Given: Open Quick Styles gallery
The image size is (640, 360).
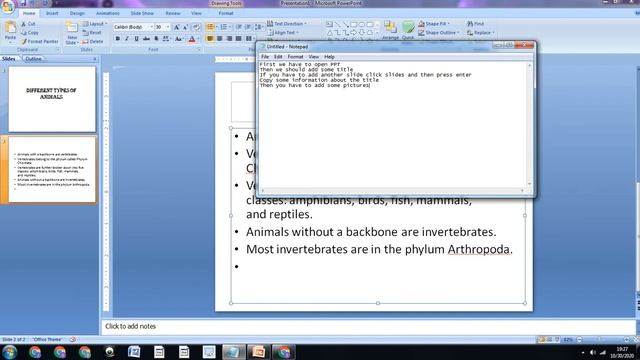Looking at the screenshot, I should tap(408, 30).
